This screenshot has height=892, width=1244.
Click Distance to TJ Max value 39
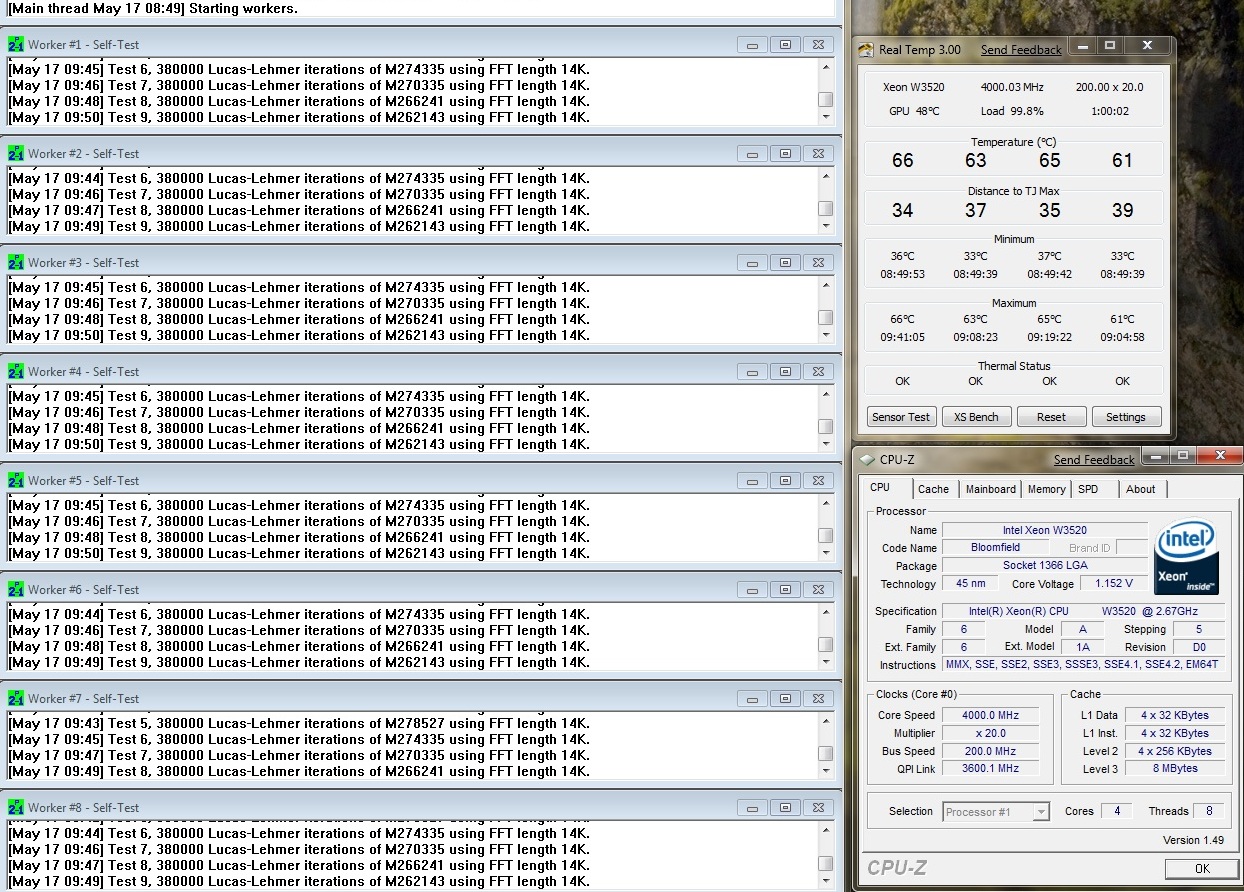1123,210
